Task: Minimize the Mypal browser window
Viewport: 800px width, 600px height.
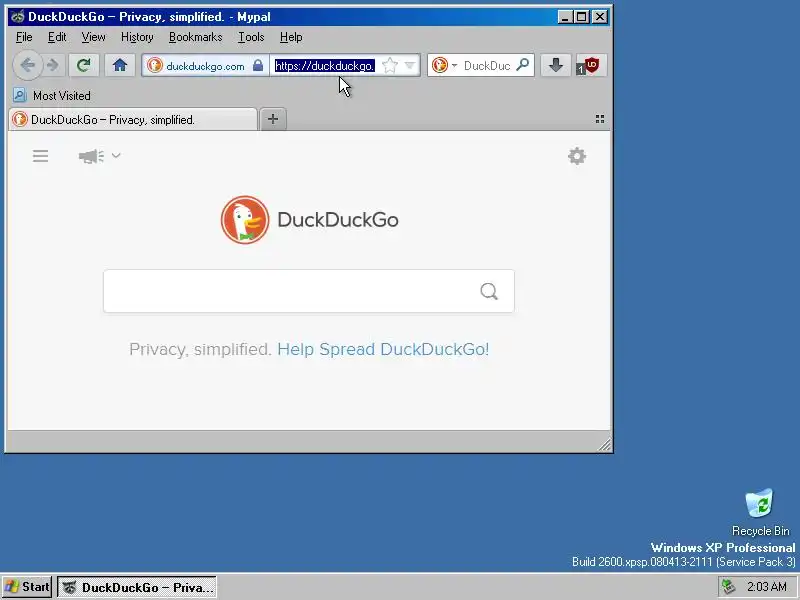Action: [564, 17]
